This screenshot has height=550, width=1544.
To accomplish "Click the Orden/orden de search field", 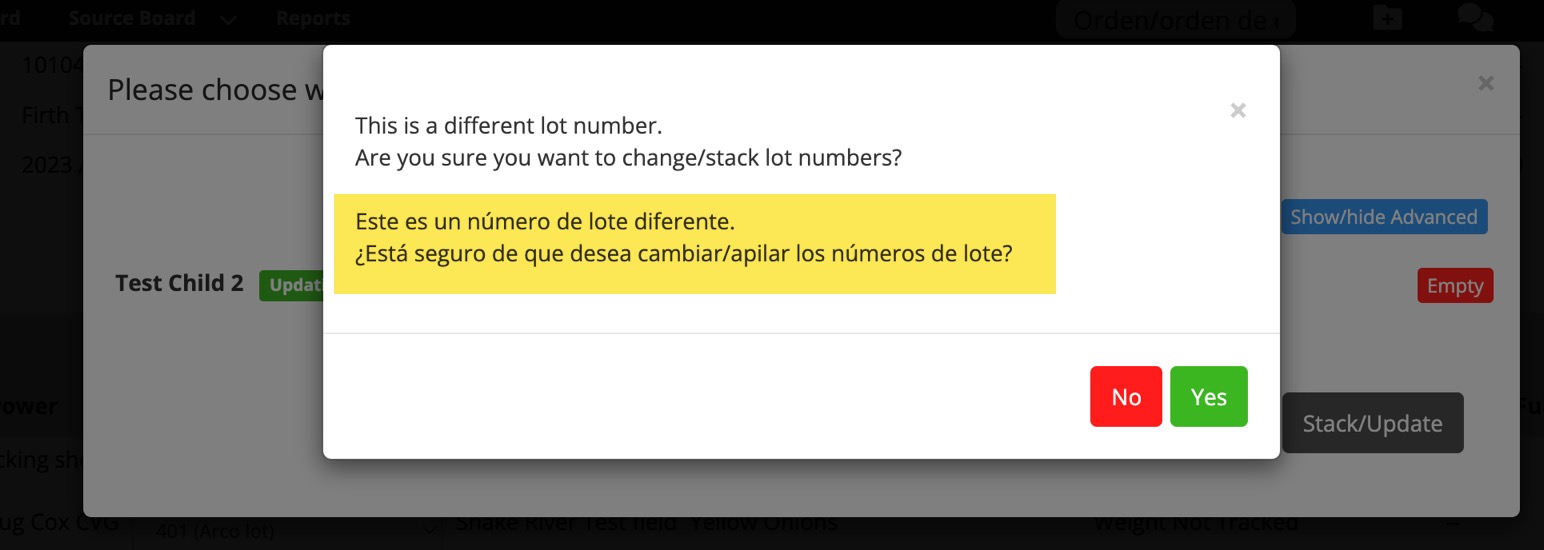I will tap(1175, 20).
